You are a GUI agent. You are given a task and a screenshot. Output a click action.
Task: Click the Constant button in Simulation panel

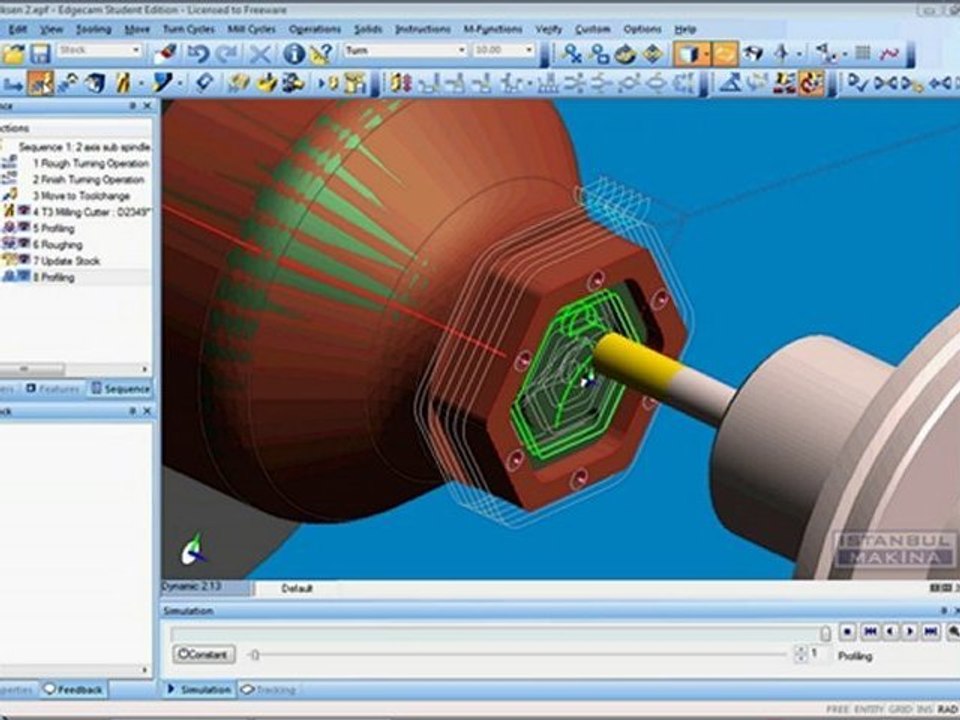tap(204, 654)
